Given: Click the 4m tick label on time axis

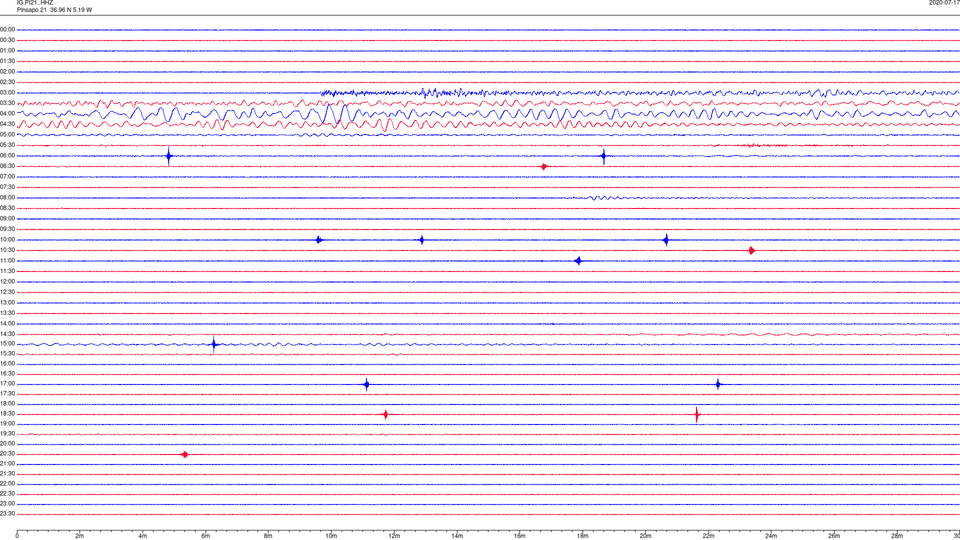Looking at the screenshot, I should [x=143, y=536].
